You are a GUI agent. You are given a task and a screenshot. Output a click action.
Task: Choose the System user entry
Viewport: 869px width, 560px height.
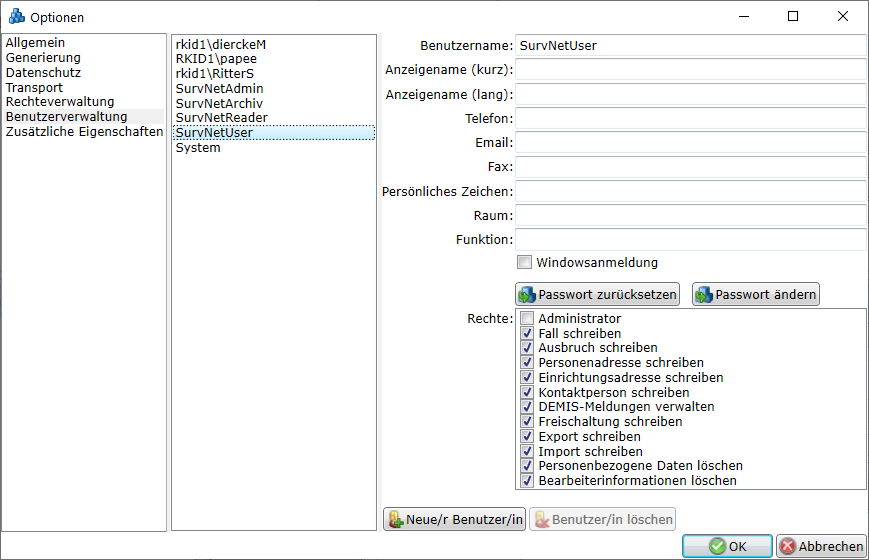point(198,148)
